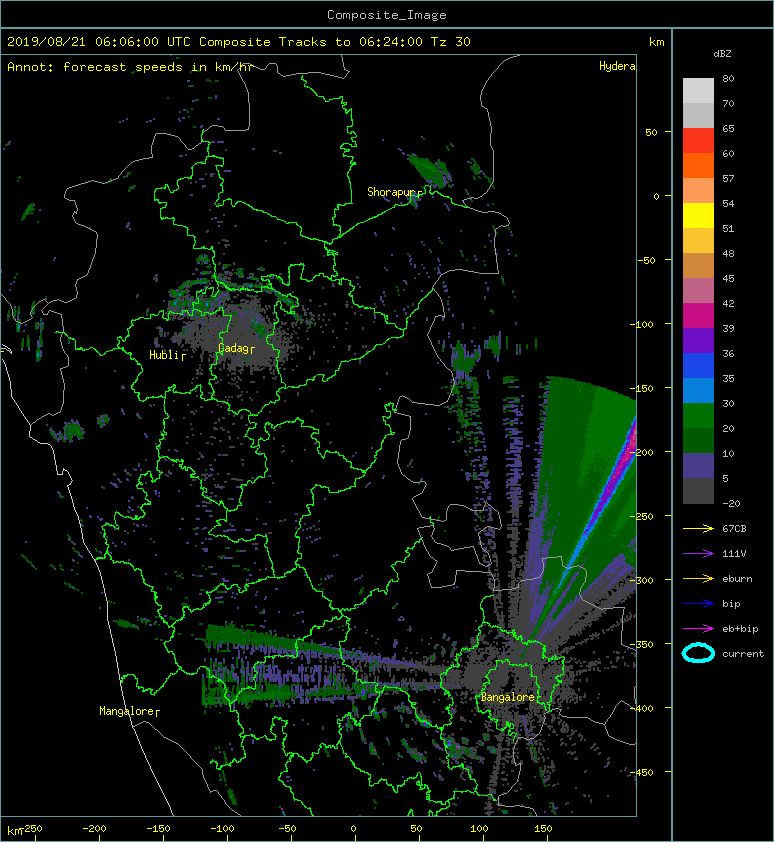Viewport: 774px width, 842px height.
Task: Click the cyan 'current' ellipse legend icon
Action: (x=698, y=653)
